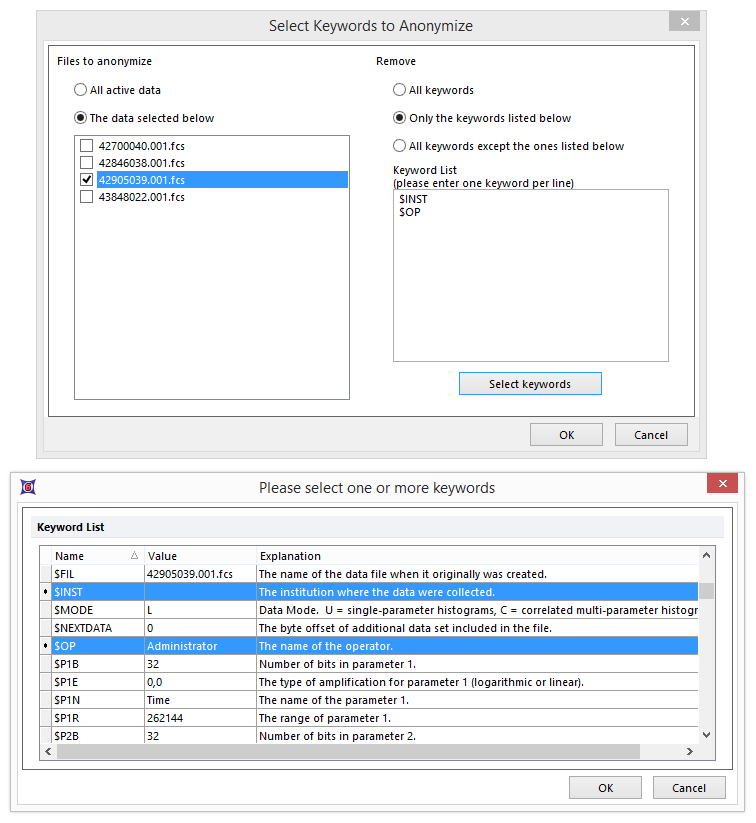Check the 42846038.001.fcs file checkbox

click(87, 162)
